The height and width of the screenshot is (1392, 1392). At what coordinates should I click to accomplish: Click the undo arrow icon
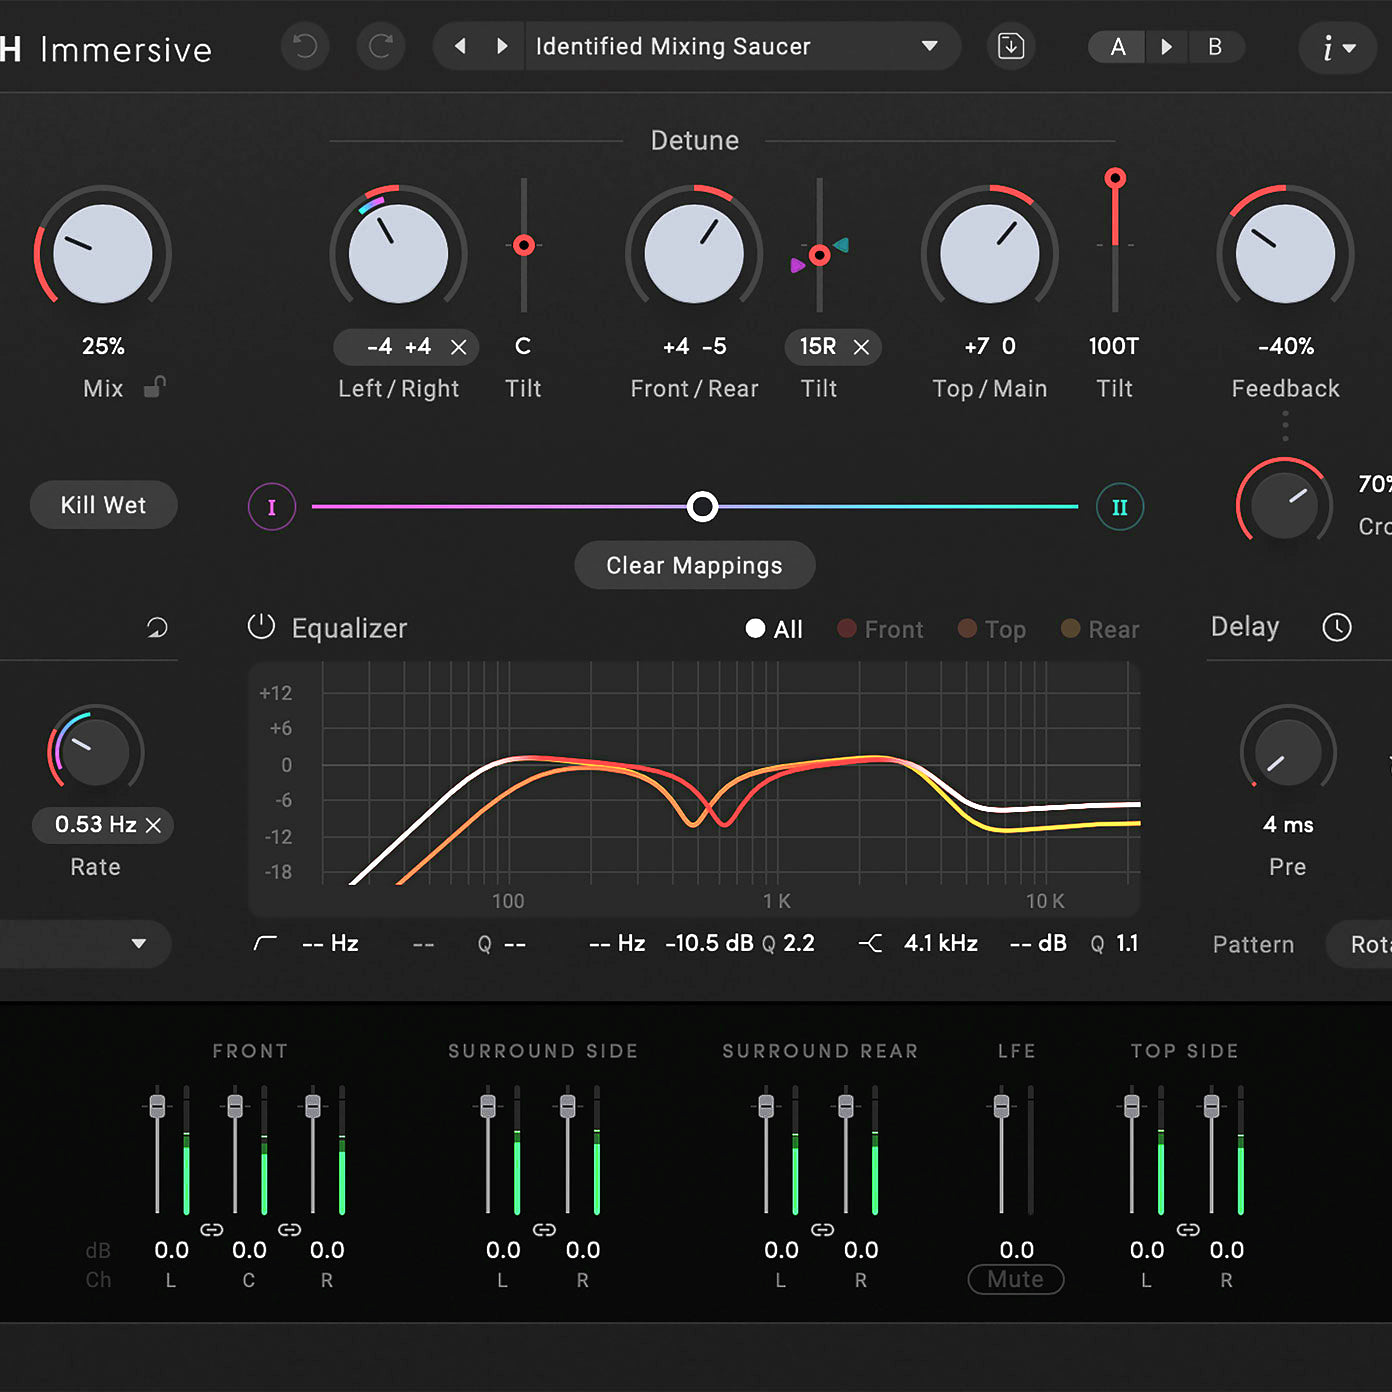[x=305, y=46]
